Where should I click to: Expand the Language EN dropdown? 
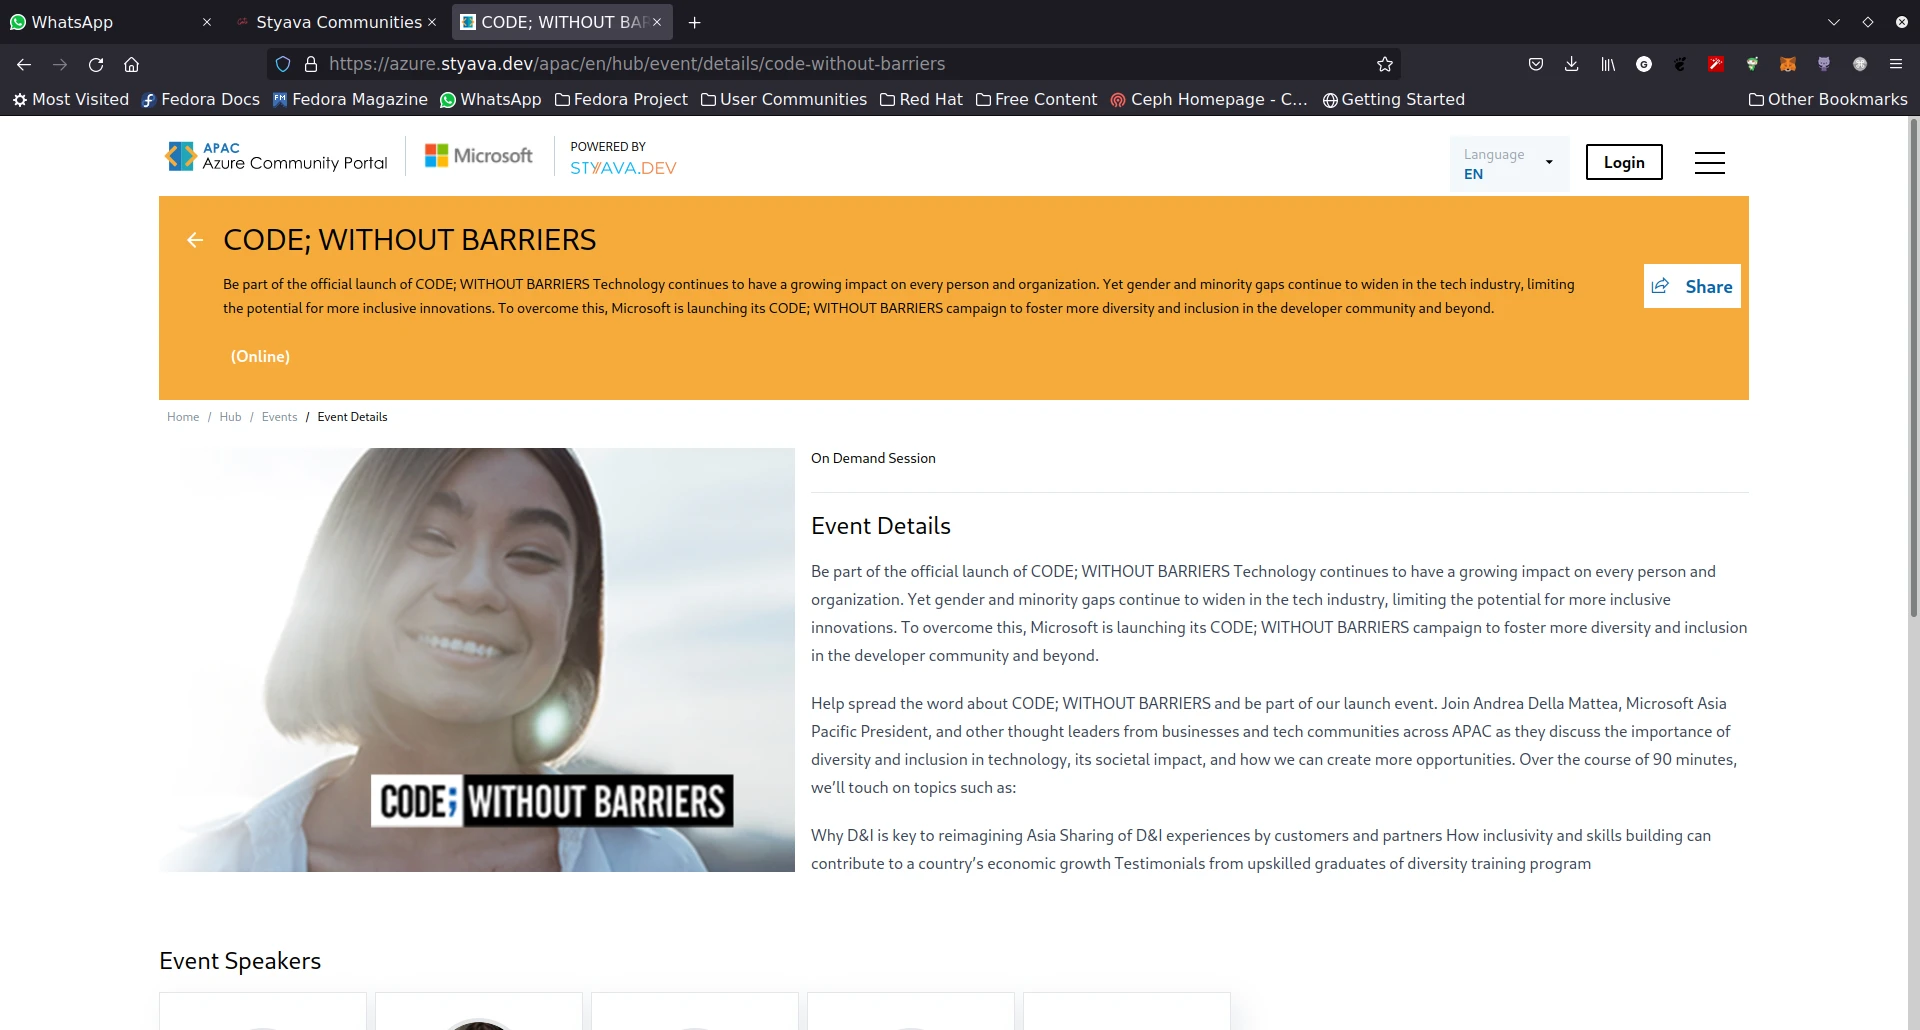tap(1509, 164)
